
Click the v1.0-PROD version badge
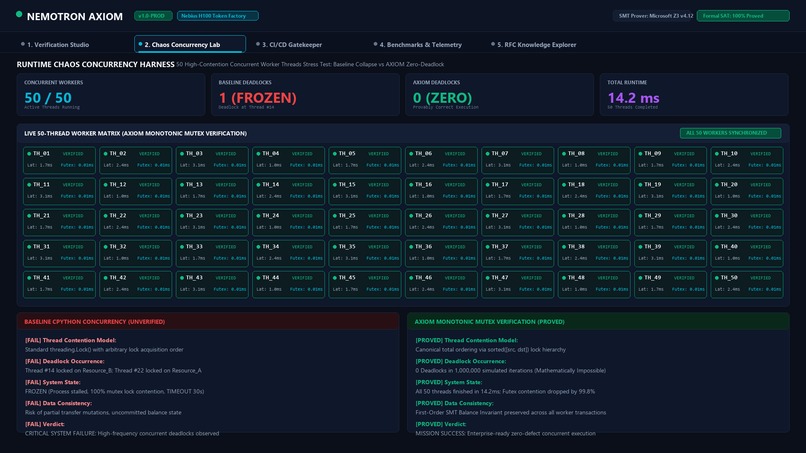pos(153,16)
